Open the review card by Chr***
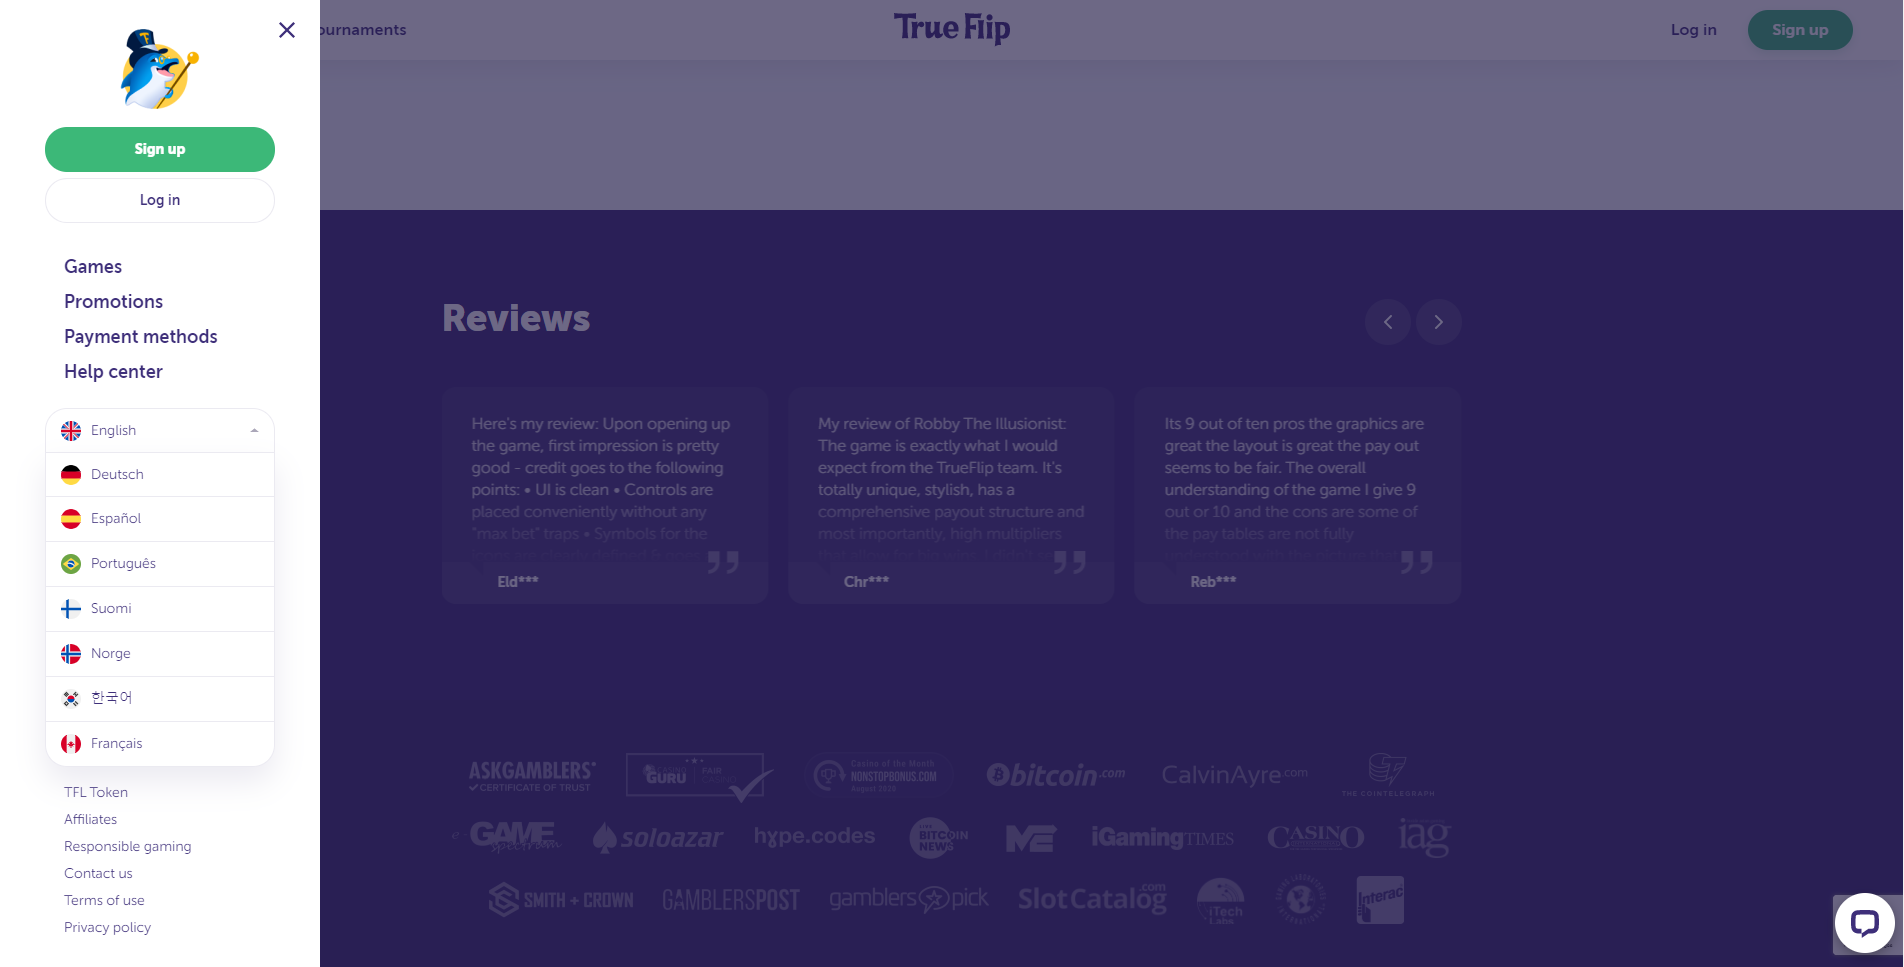This screenshot has width=1904, height=967. (x=951, y=495)
